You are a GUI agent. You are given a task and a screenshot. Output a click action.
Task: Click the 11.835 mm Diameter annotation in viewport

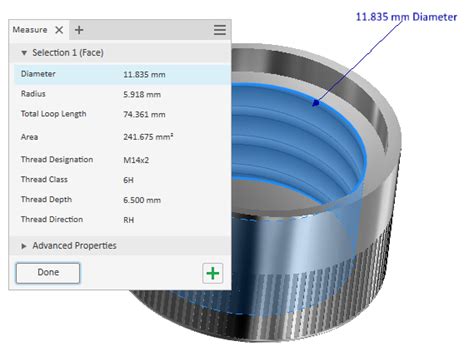pyautogui.click(x=406, y=17)
